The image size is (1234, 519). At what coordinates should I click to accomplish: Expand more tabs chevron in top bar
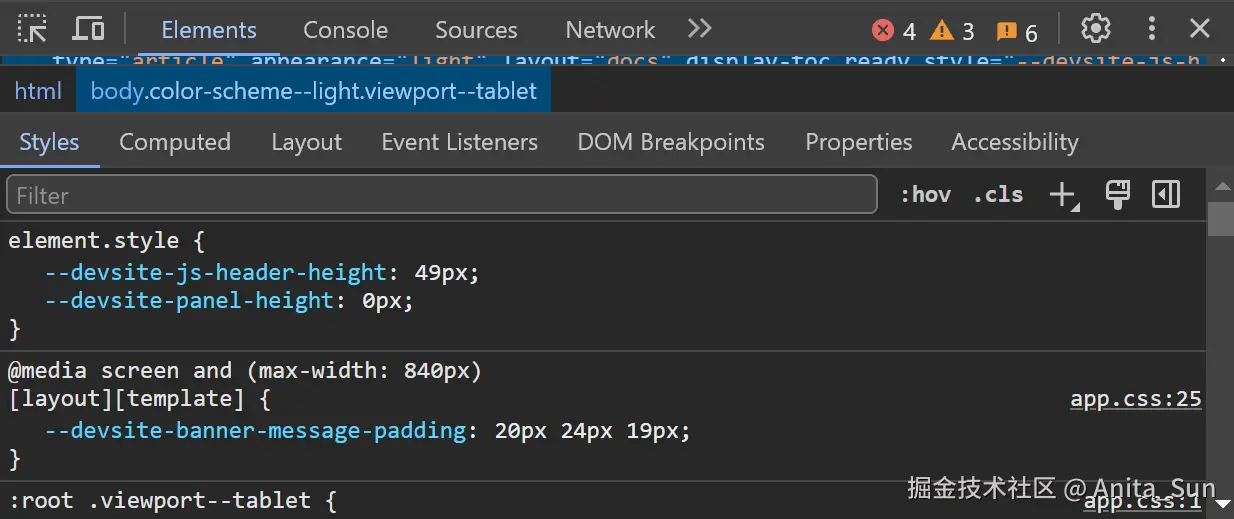[700, 29]
